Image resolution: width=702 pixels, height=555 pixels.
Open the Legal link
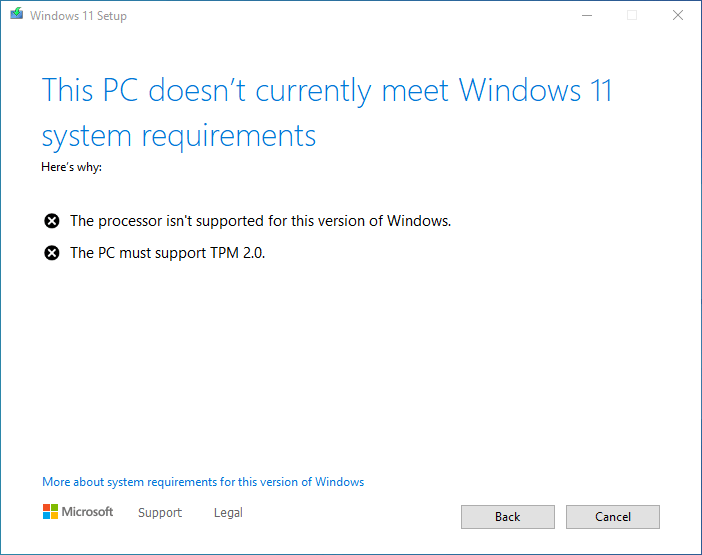click(x=228, y=512)
